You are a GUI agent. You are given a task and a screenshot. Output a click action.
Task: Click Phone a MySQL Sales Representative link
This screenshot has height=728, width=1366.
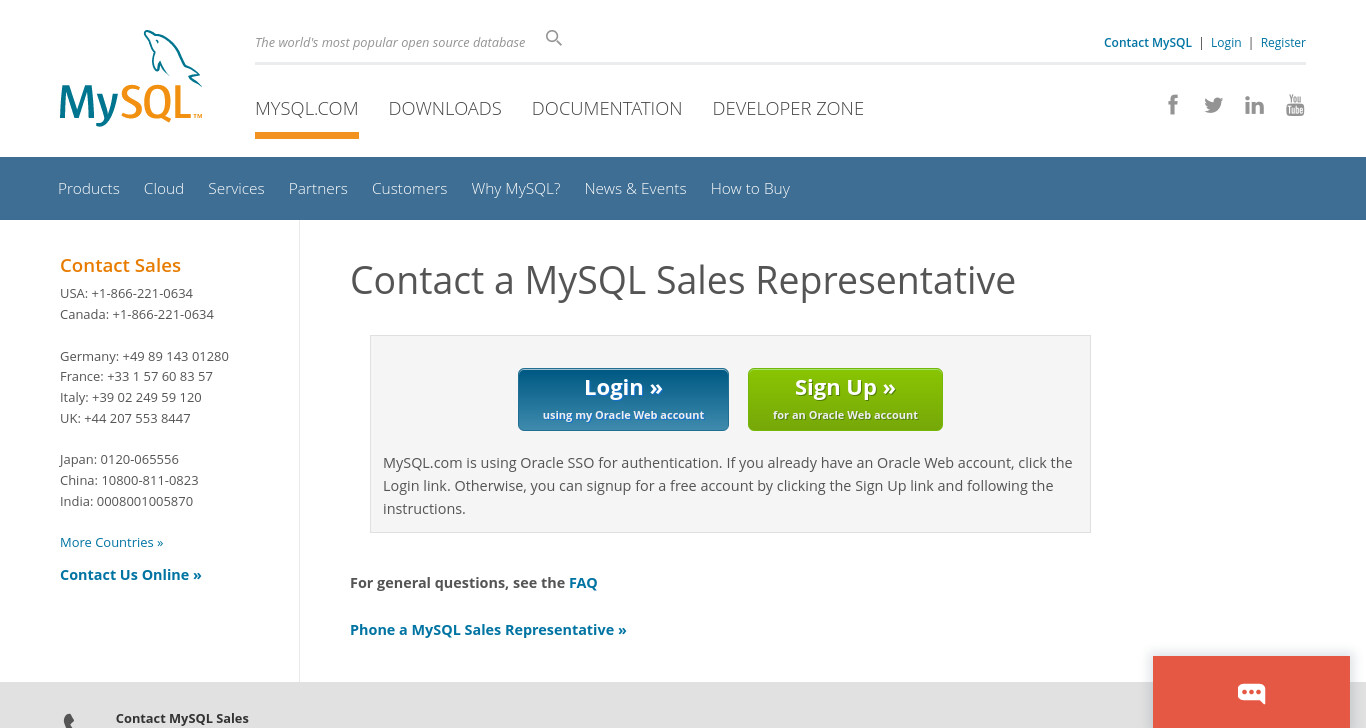point(488,629)
